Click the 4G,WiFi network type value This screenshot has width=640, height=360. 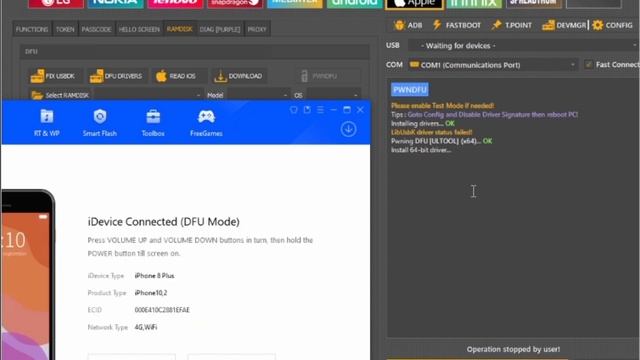(146, 327)
